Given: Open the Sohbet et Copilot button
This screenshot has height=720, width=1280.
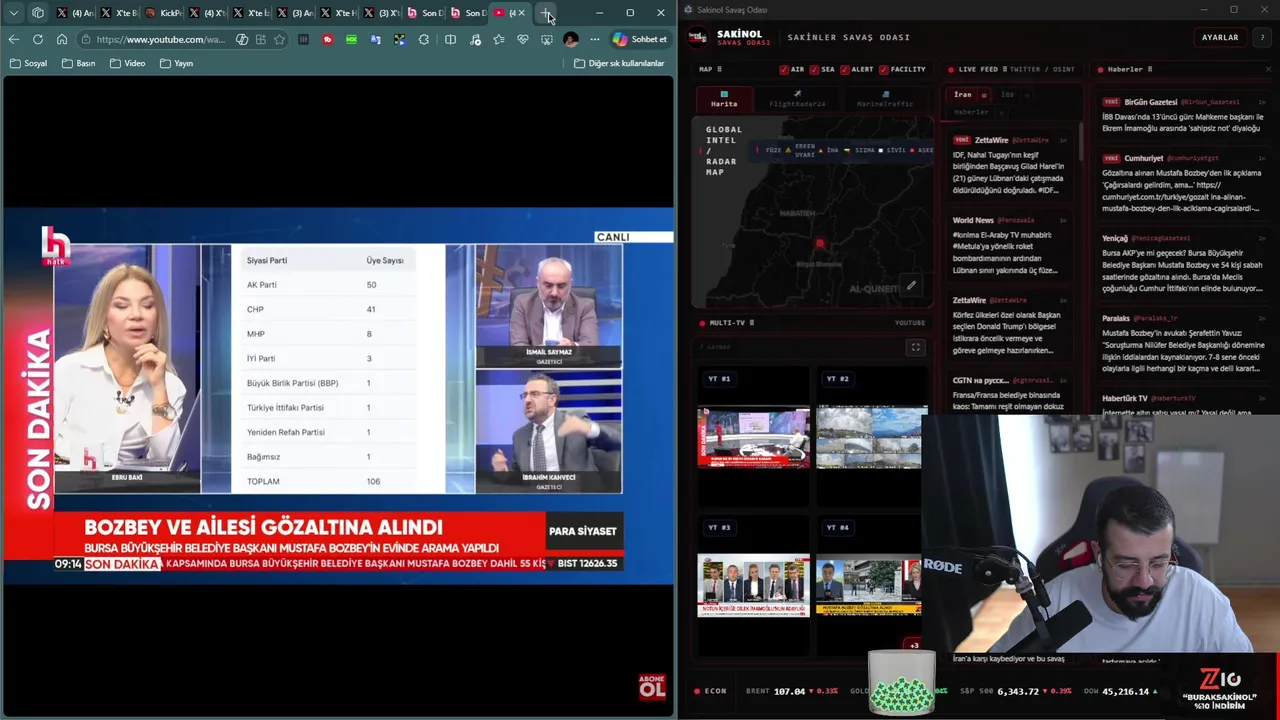Looking at the screenshot, I should [640, 39].
